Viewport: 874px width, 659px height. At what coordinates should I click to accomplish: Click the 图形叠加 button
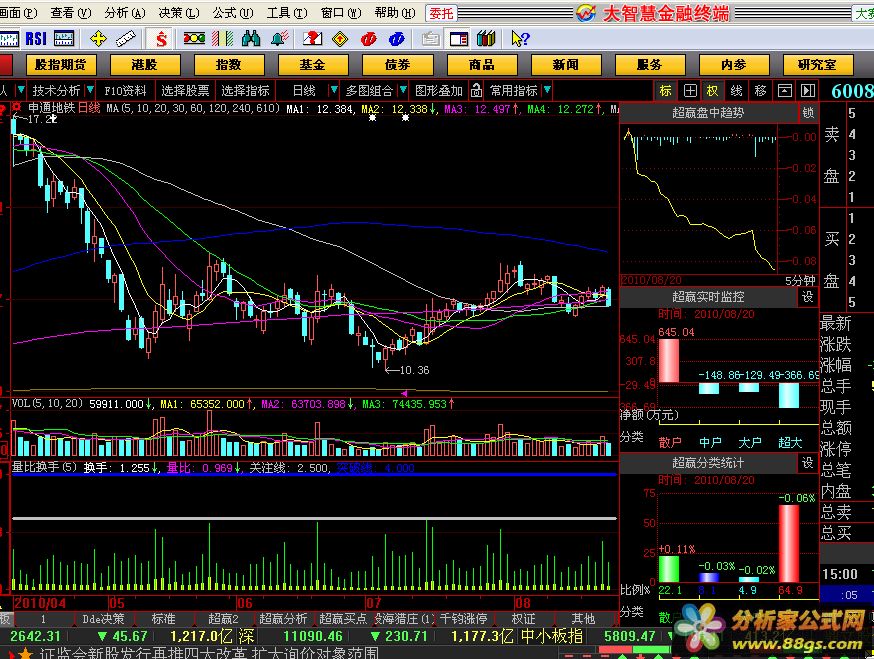click(439, 90)
